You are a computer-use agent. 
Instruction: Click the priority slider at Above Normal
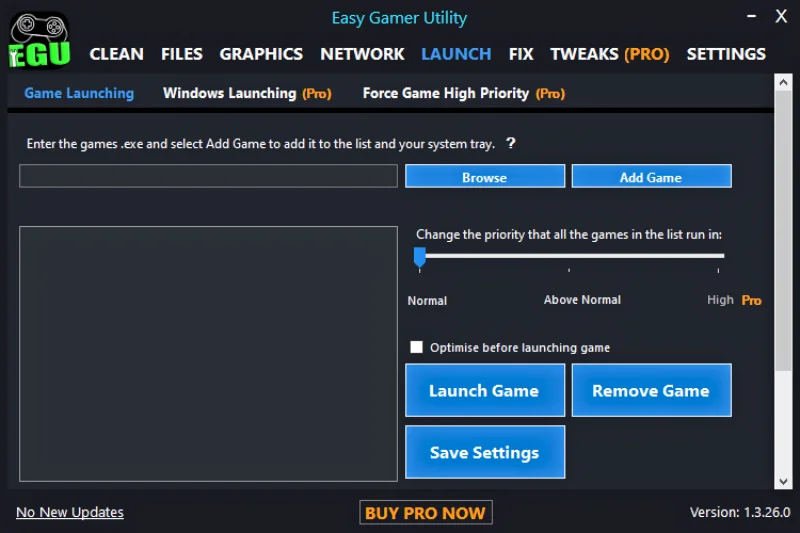(569, 256)
